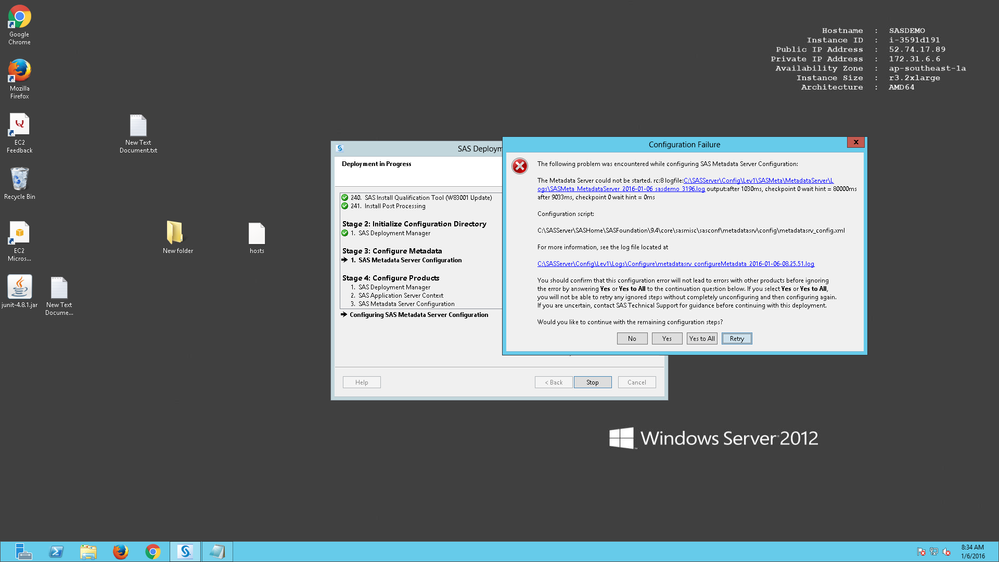The height and width of the screenshot is (562, 999).
Task: Open Mozilla Firefox desktop shortcut
Action: click(19, 78)
